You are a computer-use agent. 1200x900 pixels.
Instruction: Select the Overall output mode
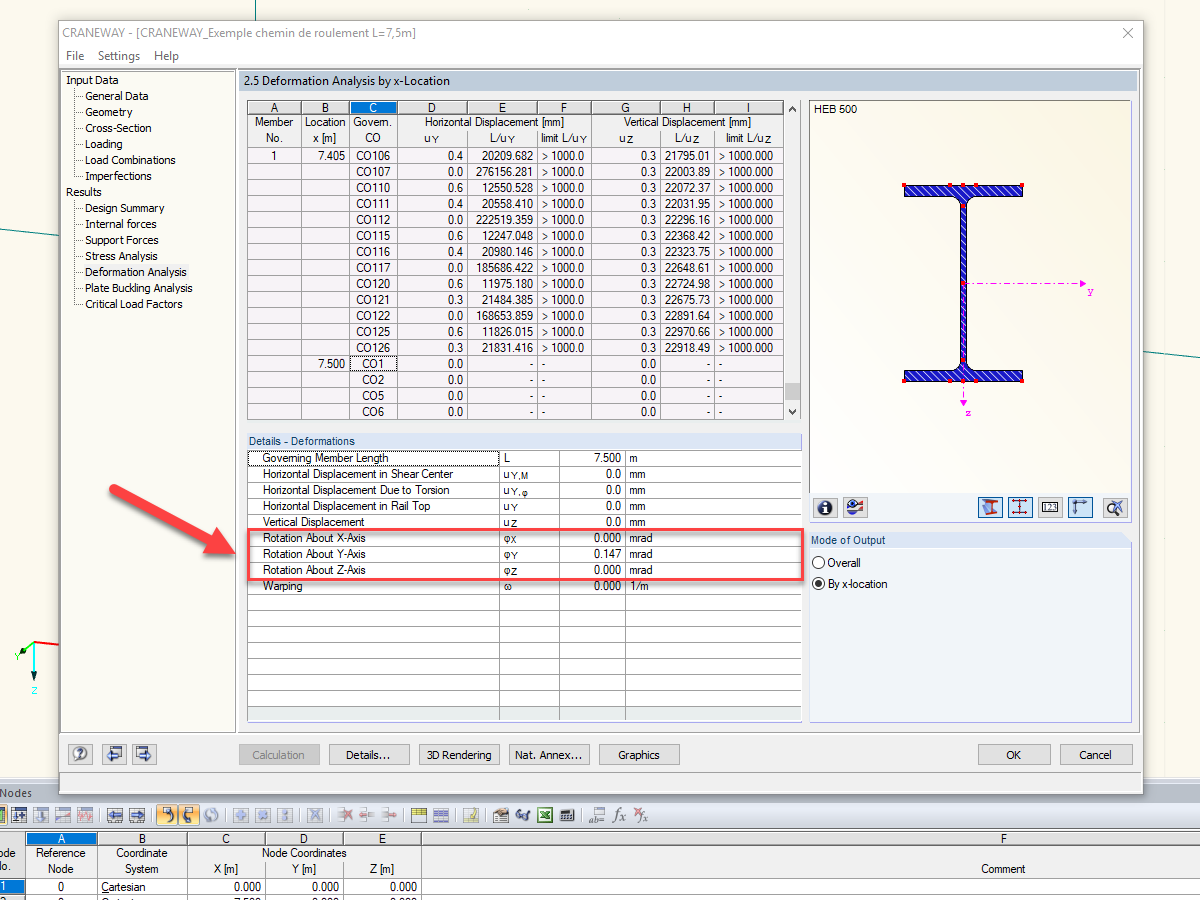coord(837,563)
